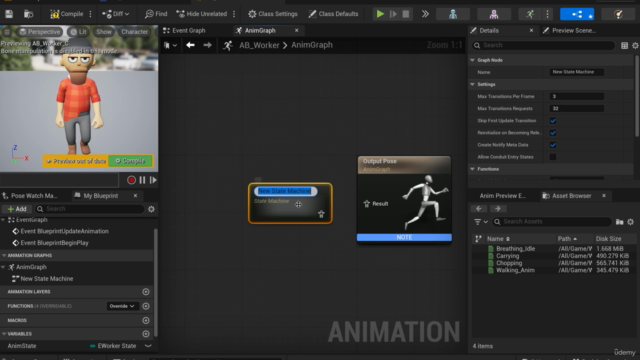Save the current blueprint asset
The height and width of the screenshot is (360, 640).
pyautogui.click(x=9, y=14)
